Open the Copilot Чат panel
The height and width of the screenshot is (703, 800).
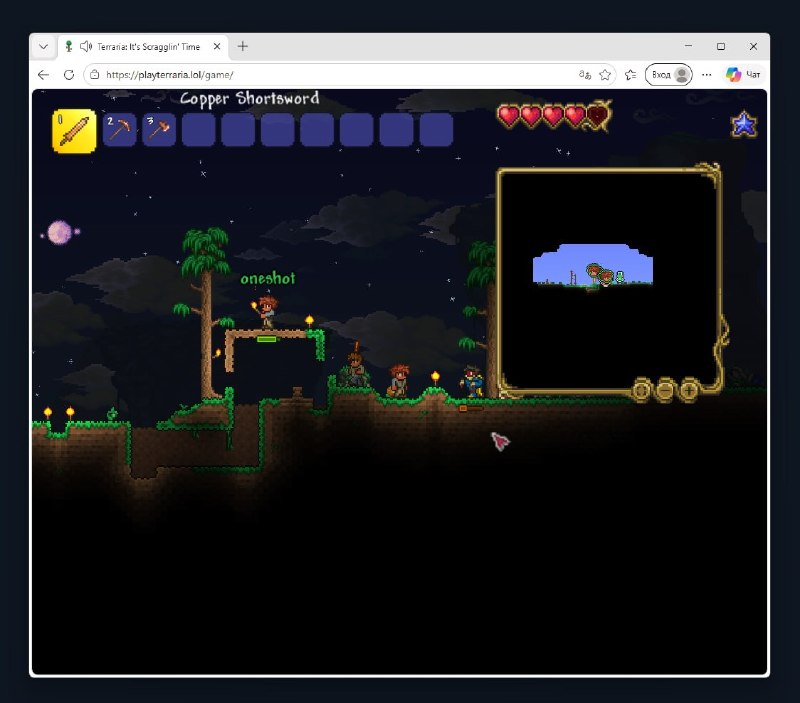(x=743, y=74)
